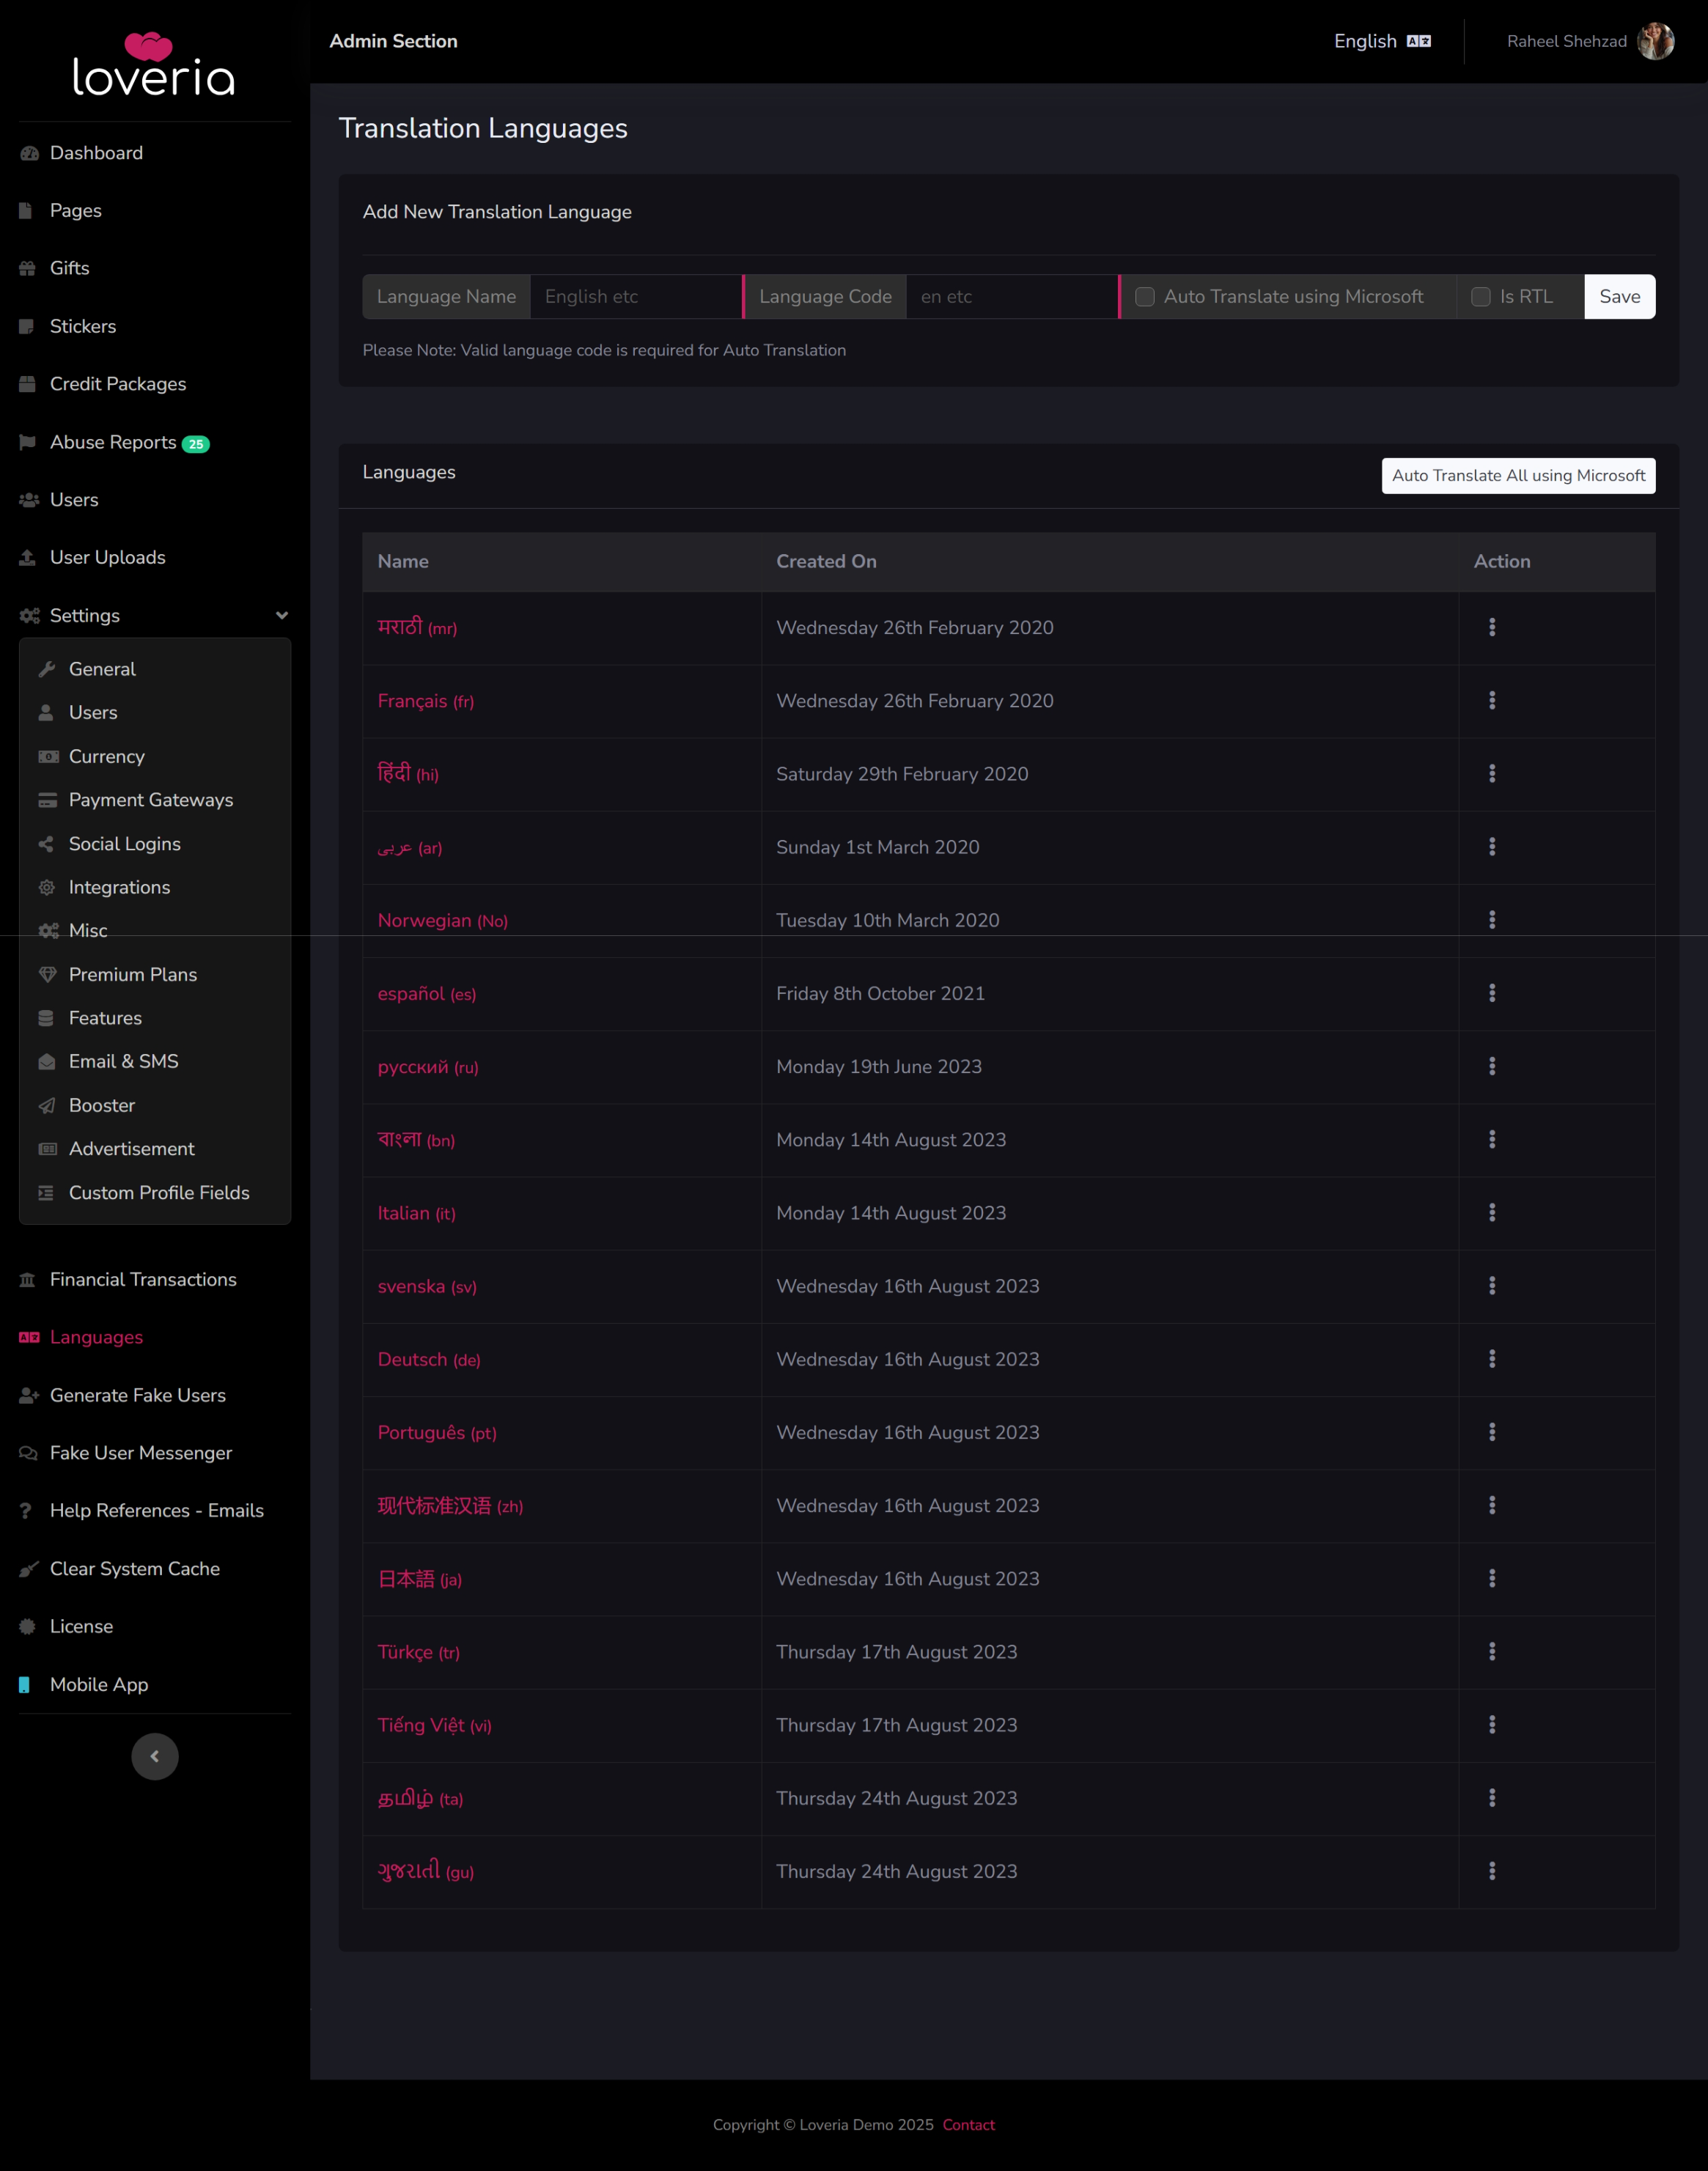Open the español (es) language link
The height and width of the screenshot is (2171, 1708).
427,994
